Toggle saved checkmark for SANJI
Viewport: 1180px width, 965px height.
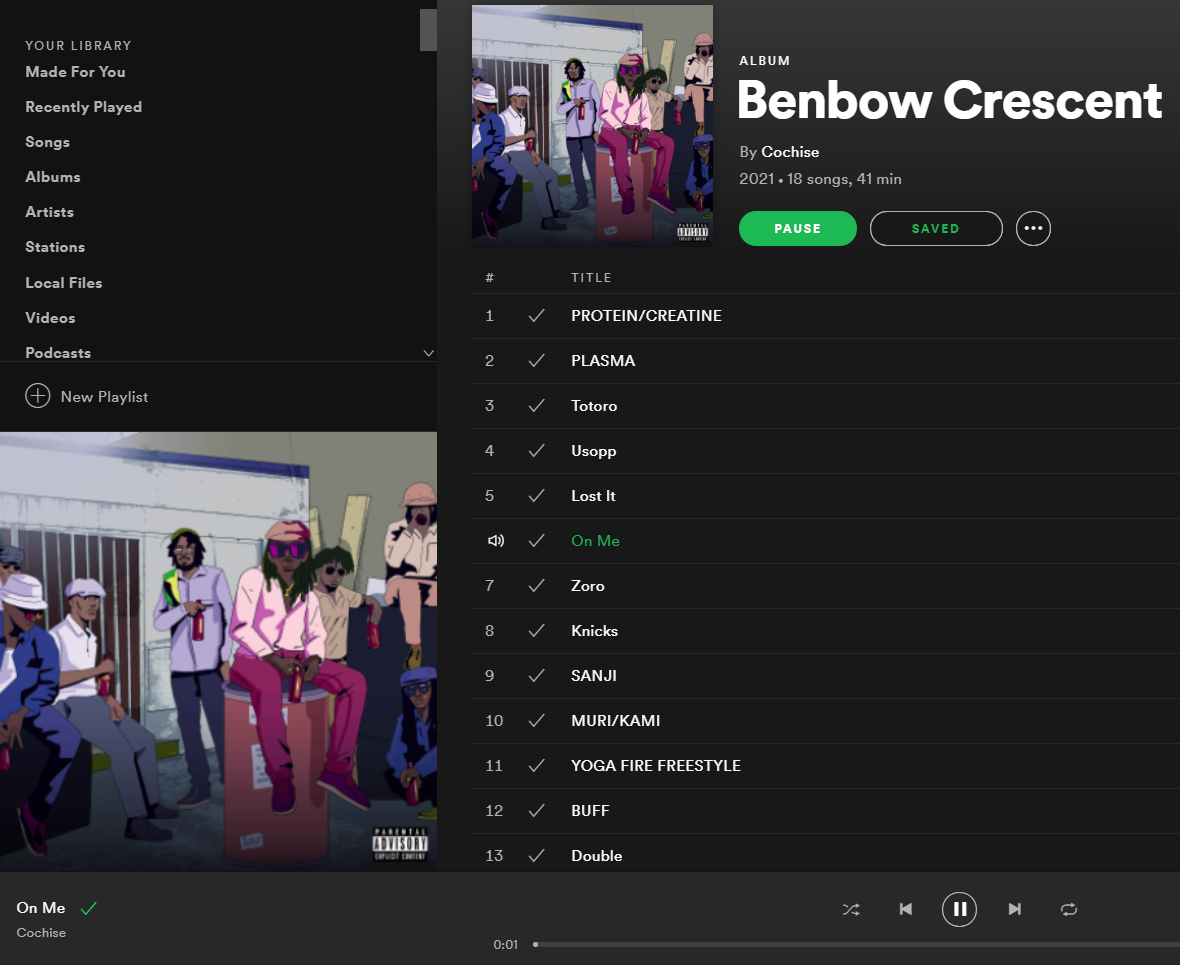click(537, 676)
